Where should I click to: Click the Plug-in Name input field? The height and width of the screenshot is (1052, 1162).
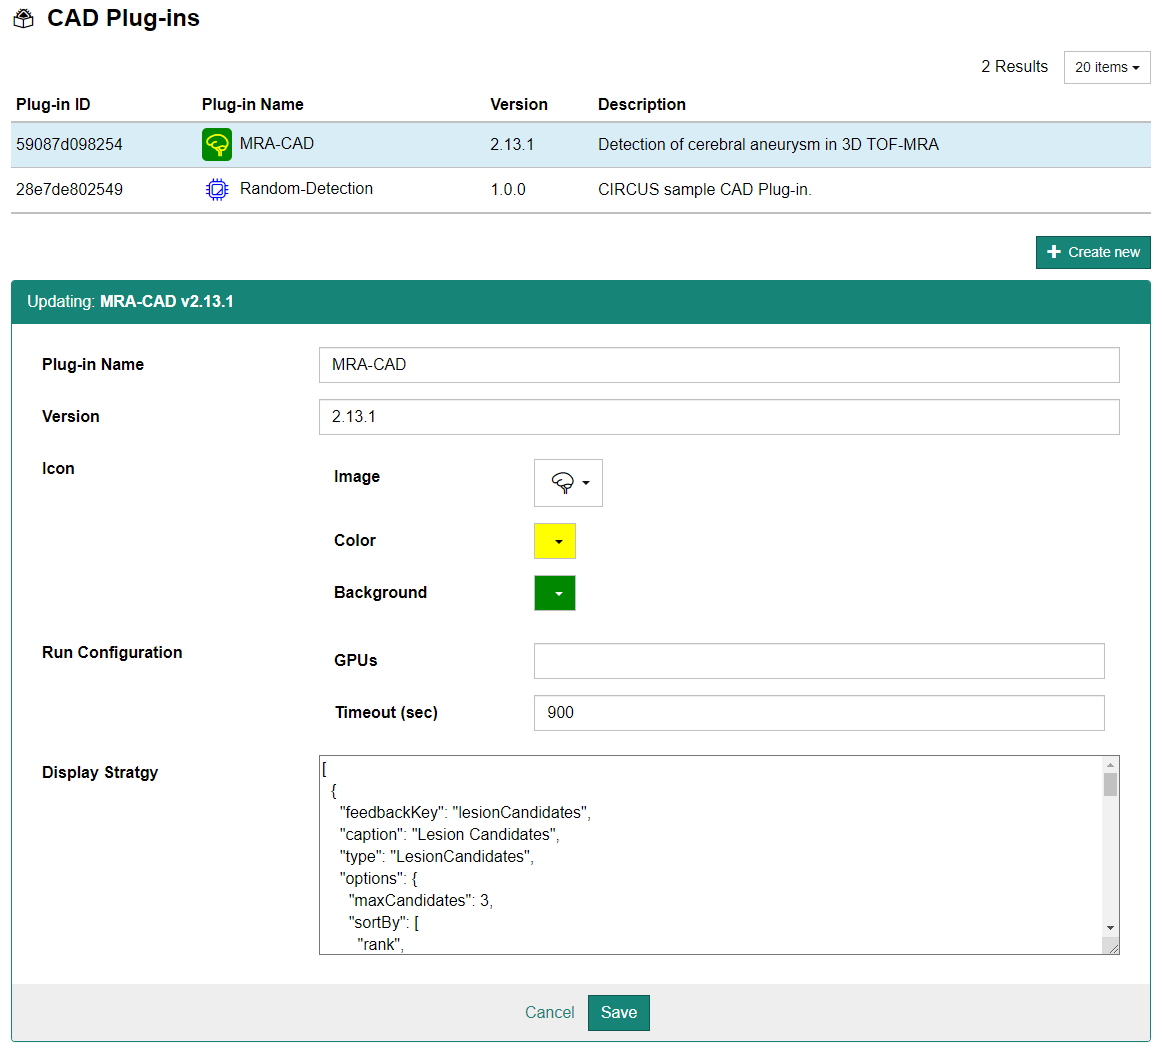pos(718,365)
